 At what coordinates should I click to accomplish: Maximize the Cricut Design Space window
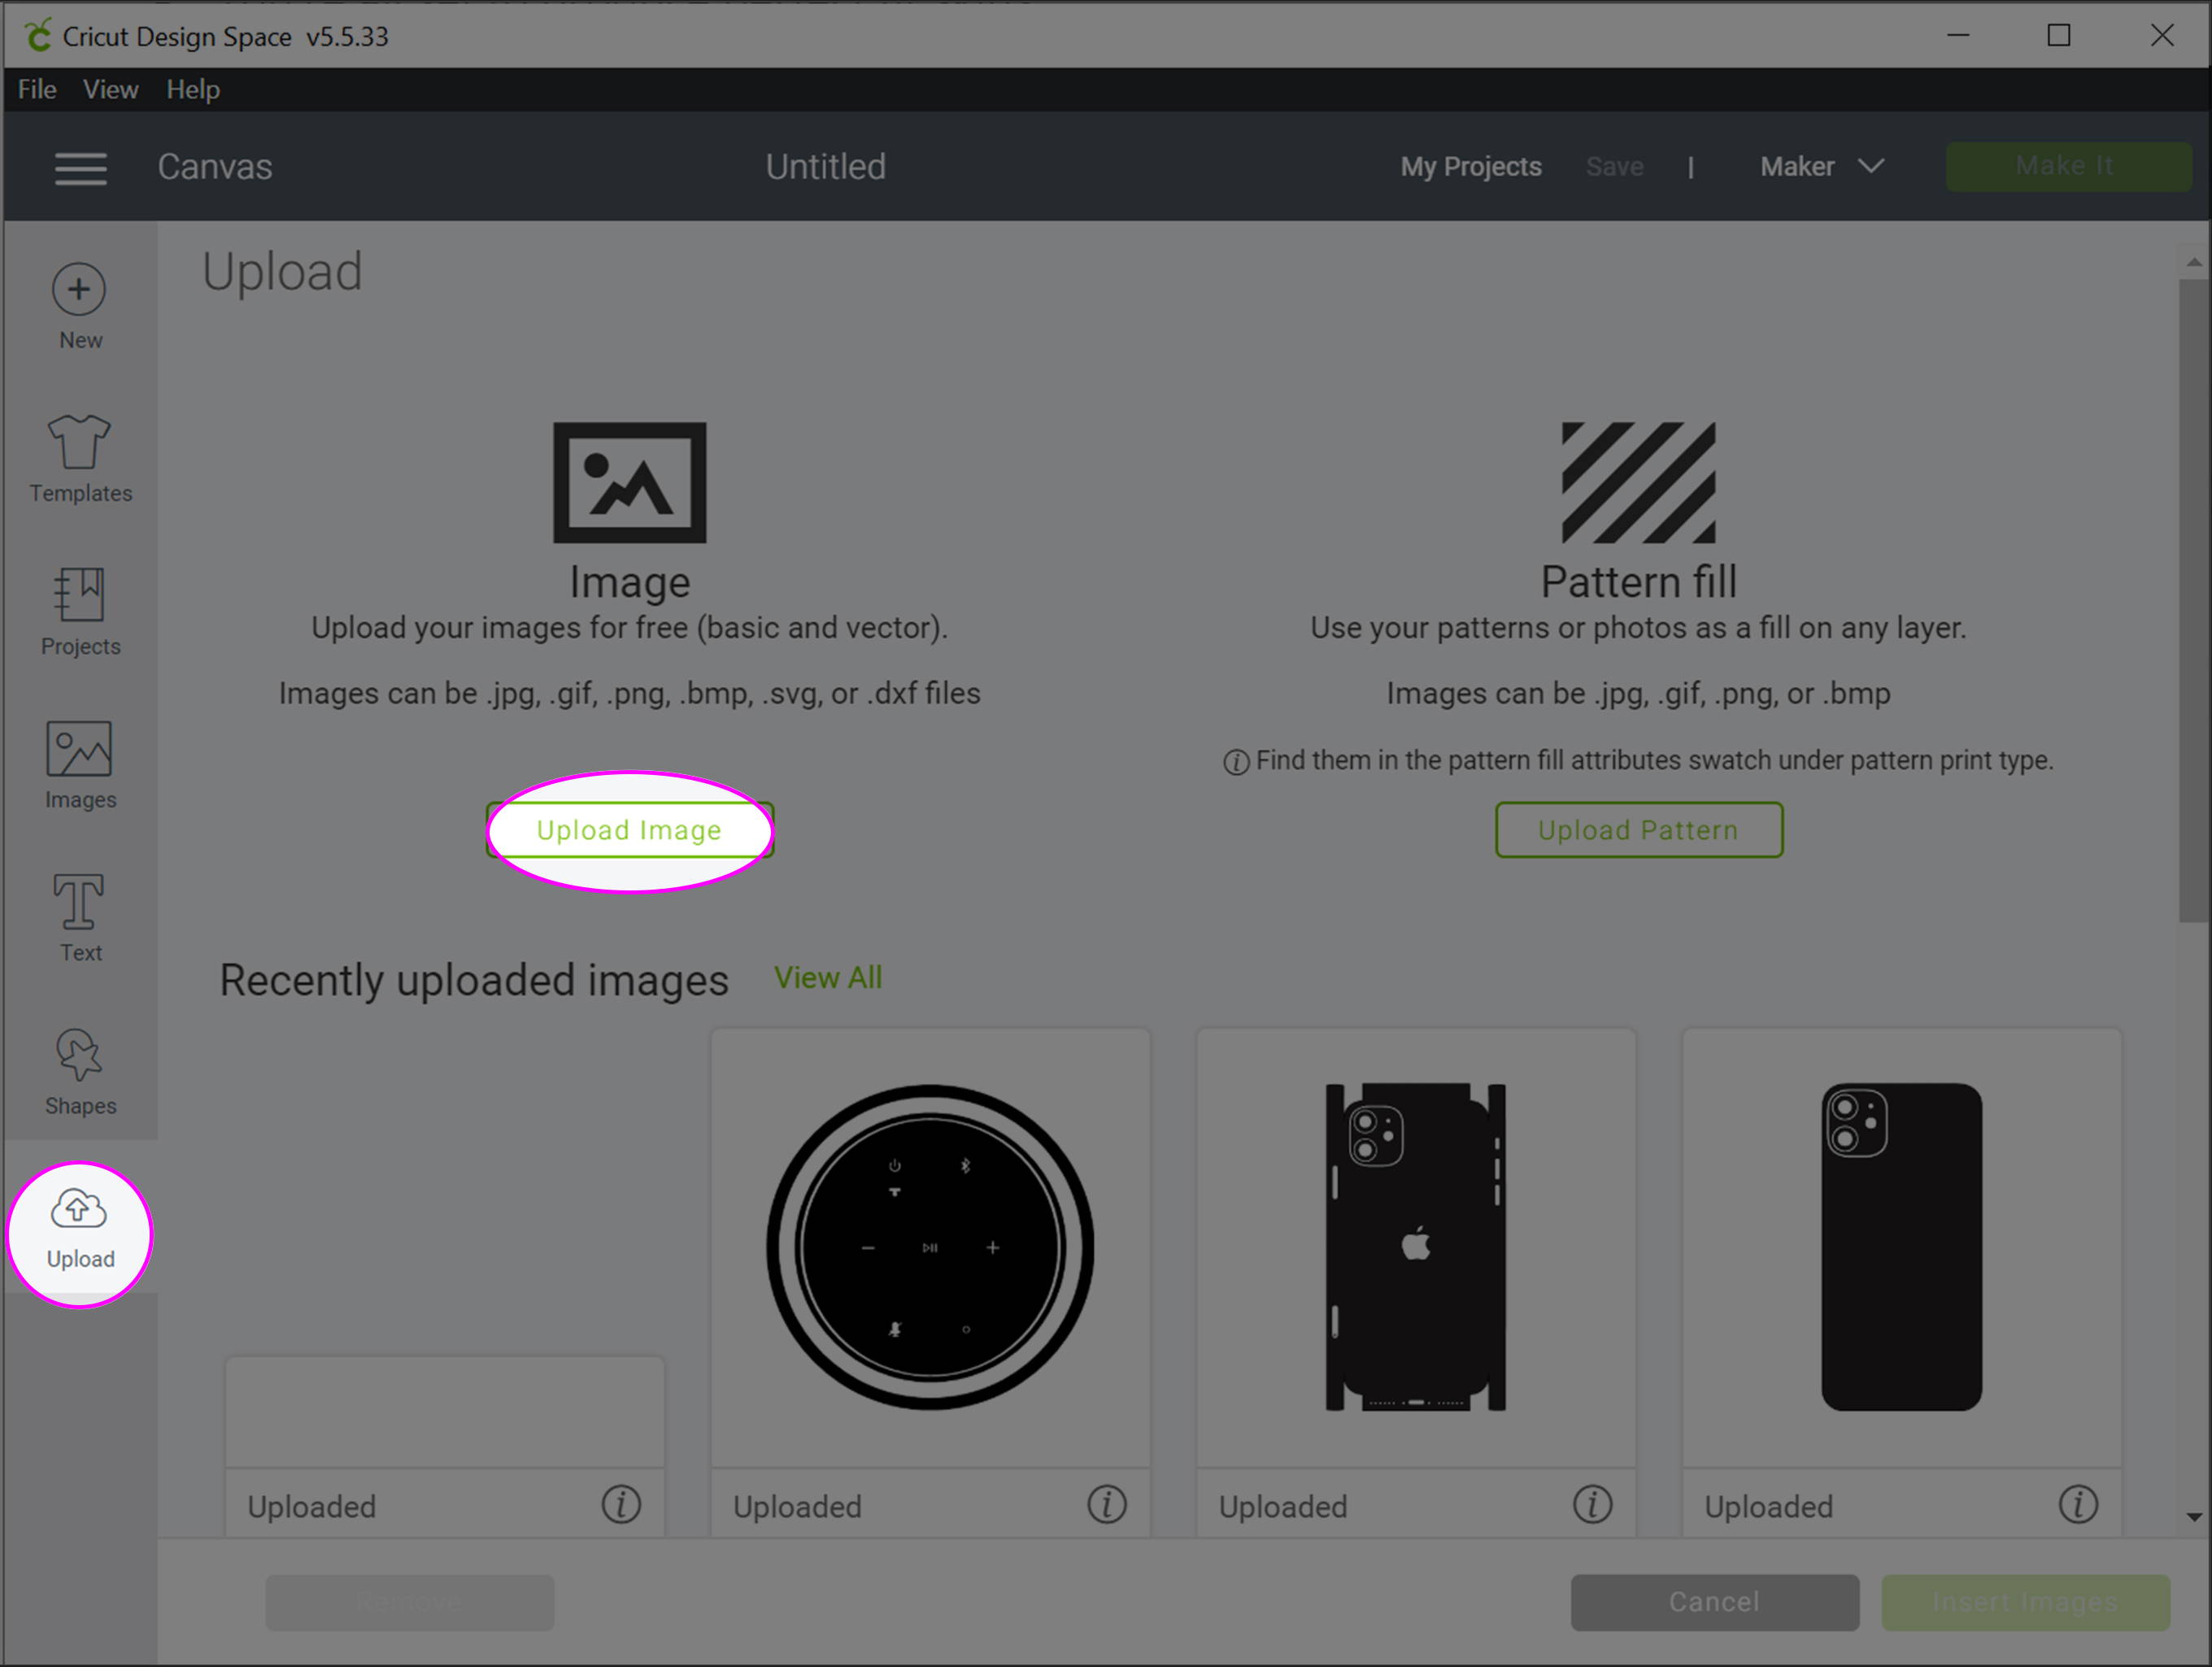[2059, 36]
